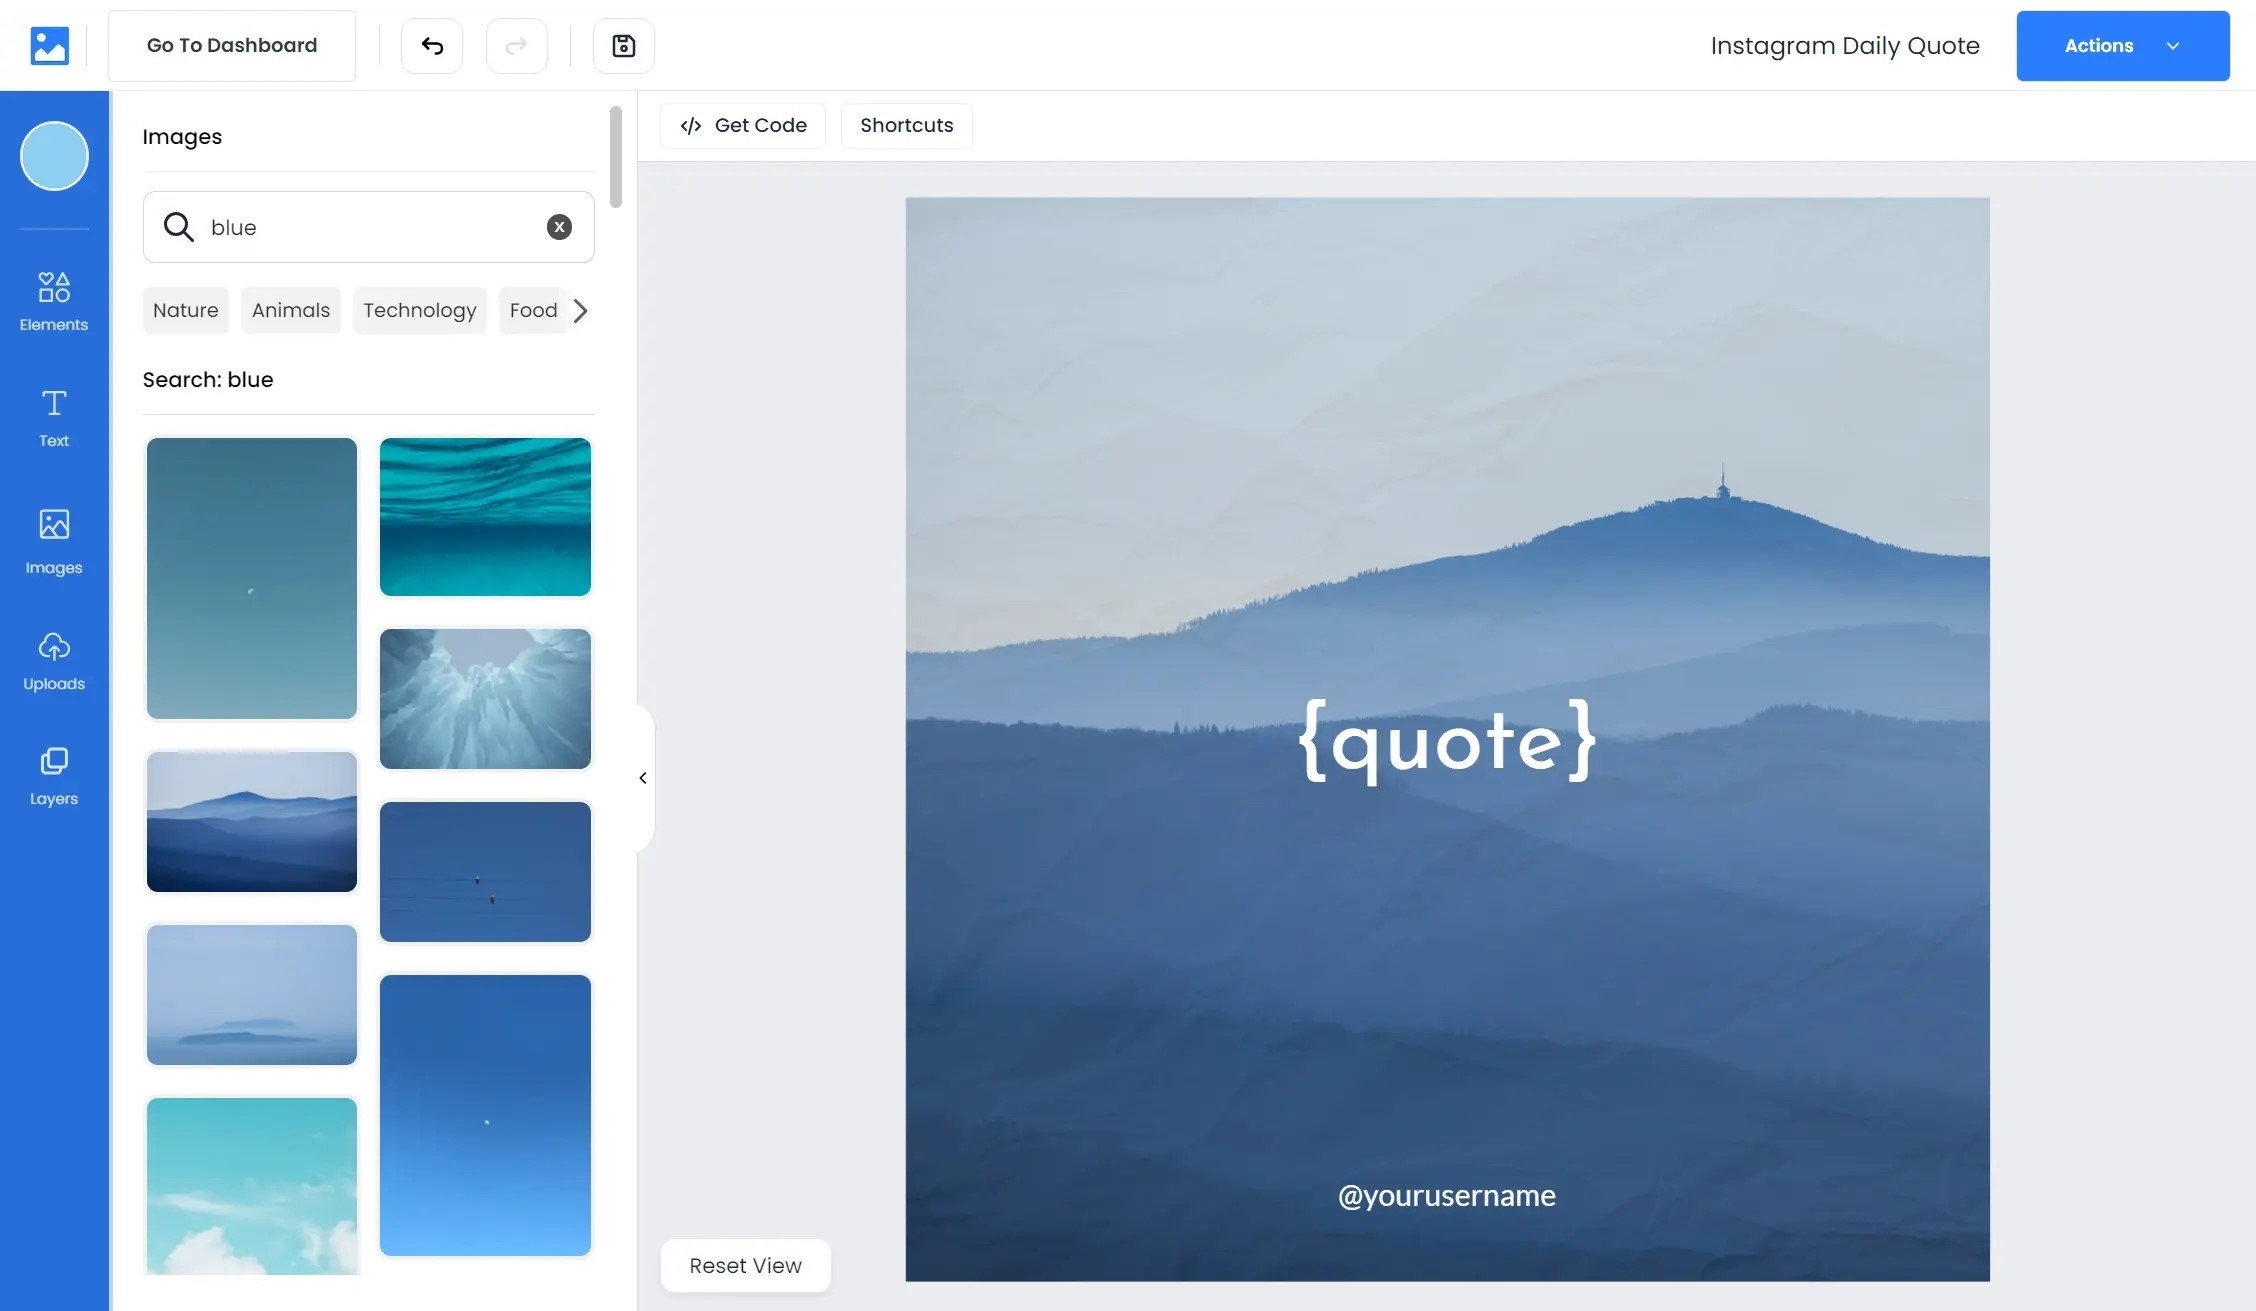
Task: Click Reset View button
Action: (x=746, y=1266)
